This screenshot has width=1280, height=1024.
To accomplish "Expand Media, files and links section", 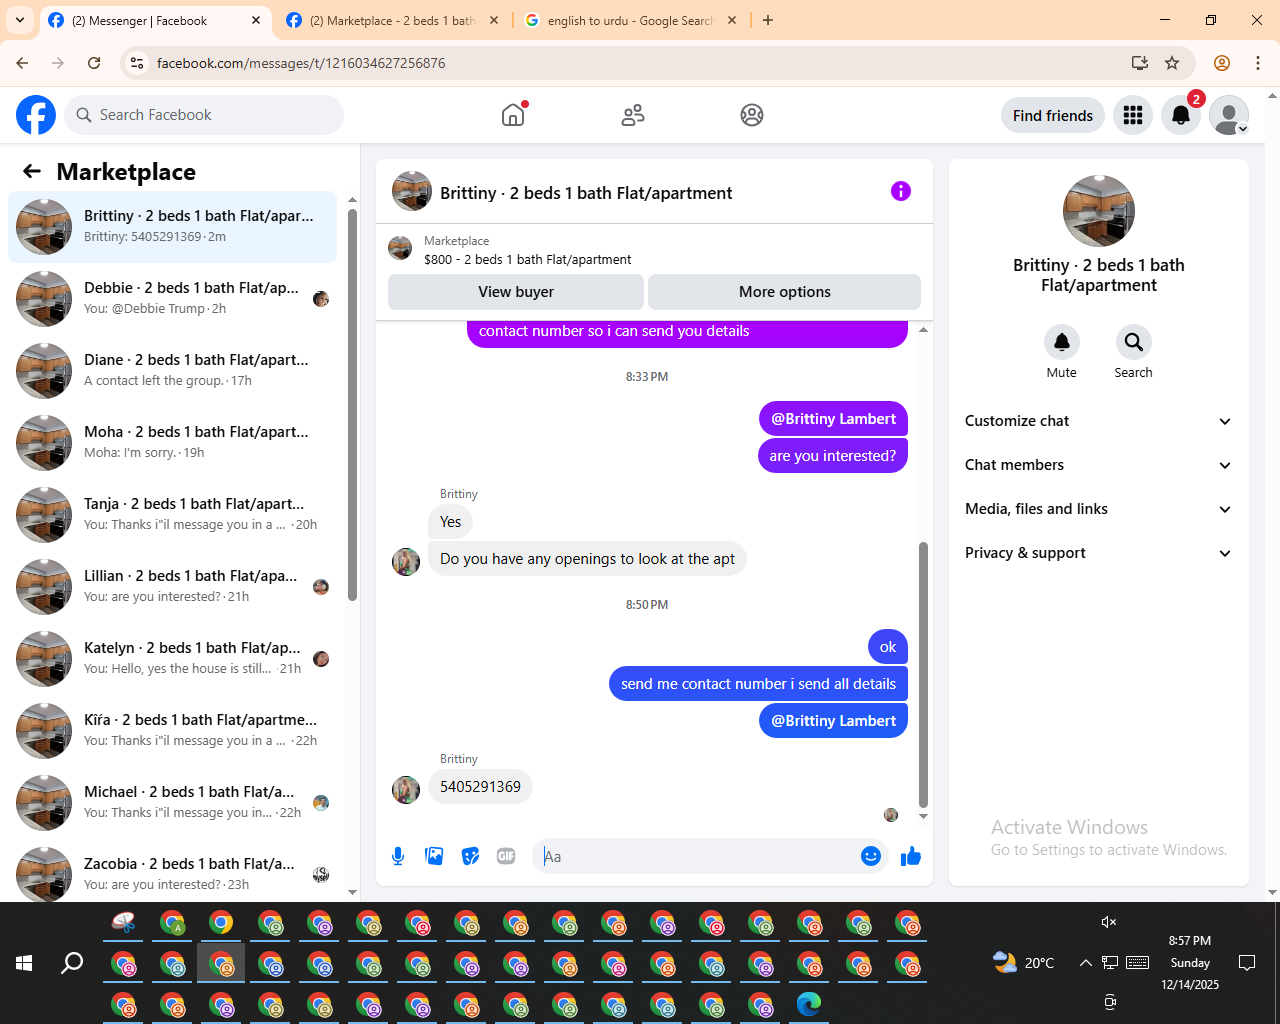I will point(1098,509).
